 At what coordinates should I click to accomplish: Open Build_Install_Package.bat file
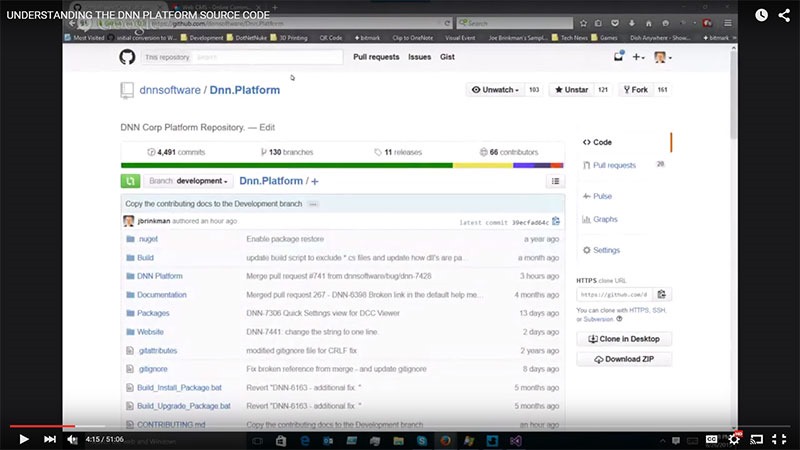coord(179,388)
